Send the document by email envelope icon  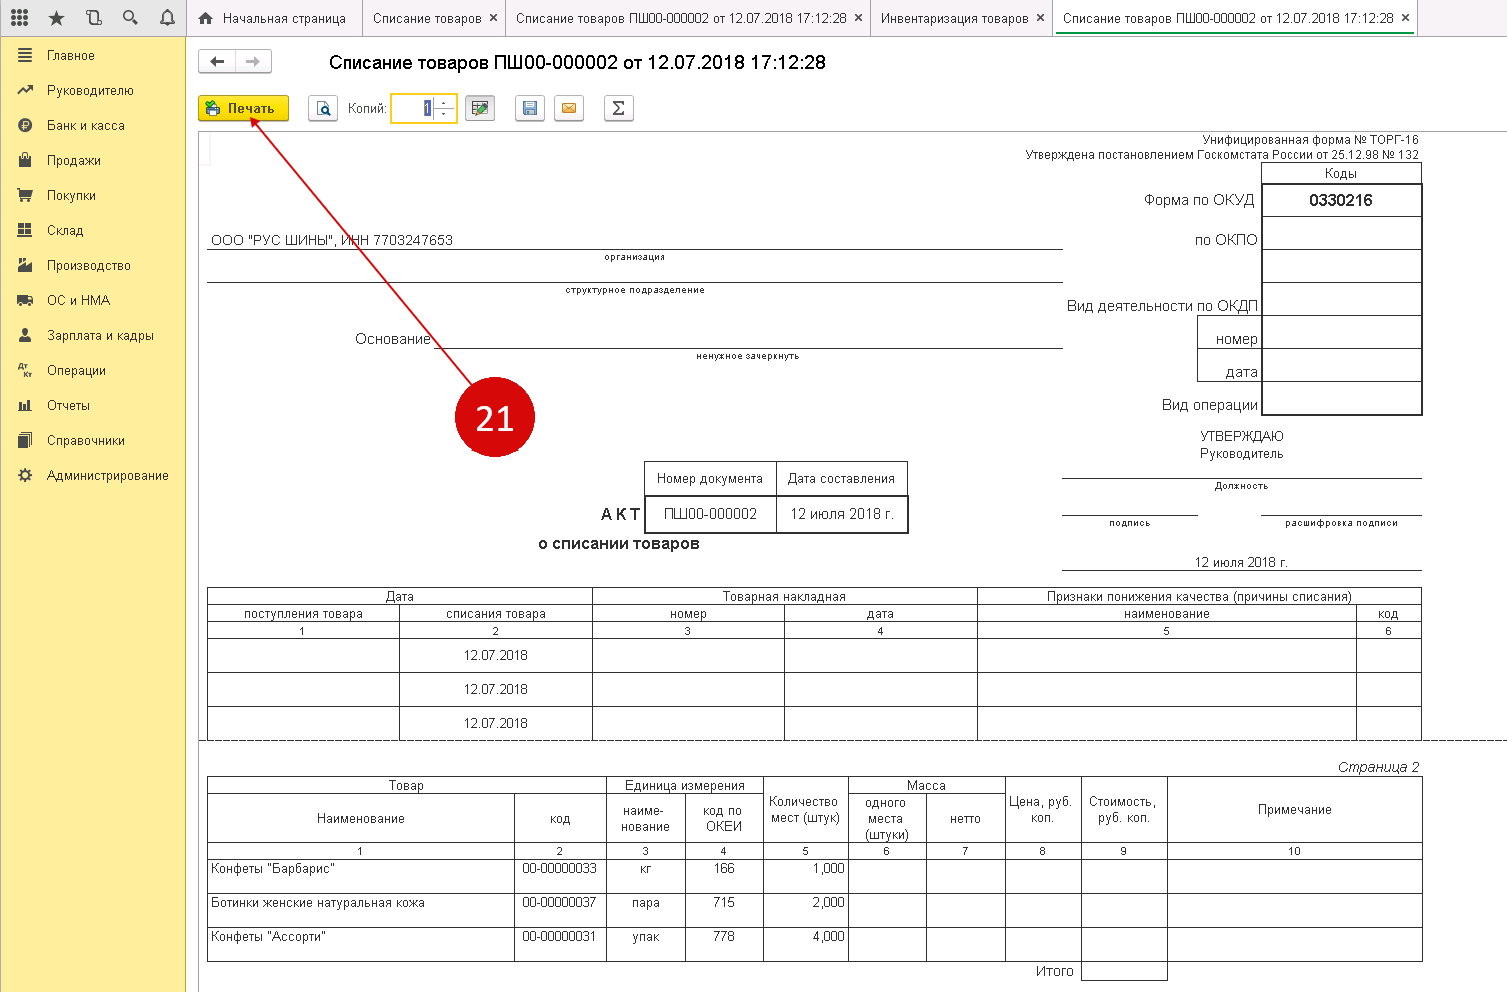click(x=569, y=108)
